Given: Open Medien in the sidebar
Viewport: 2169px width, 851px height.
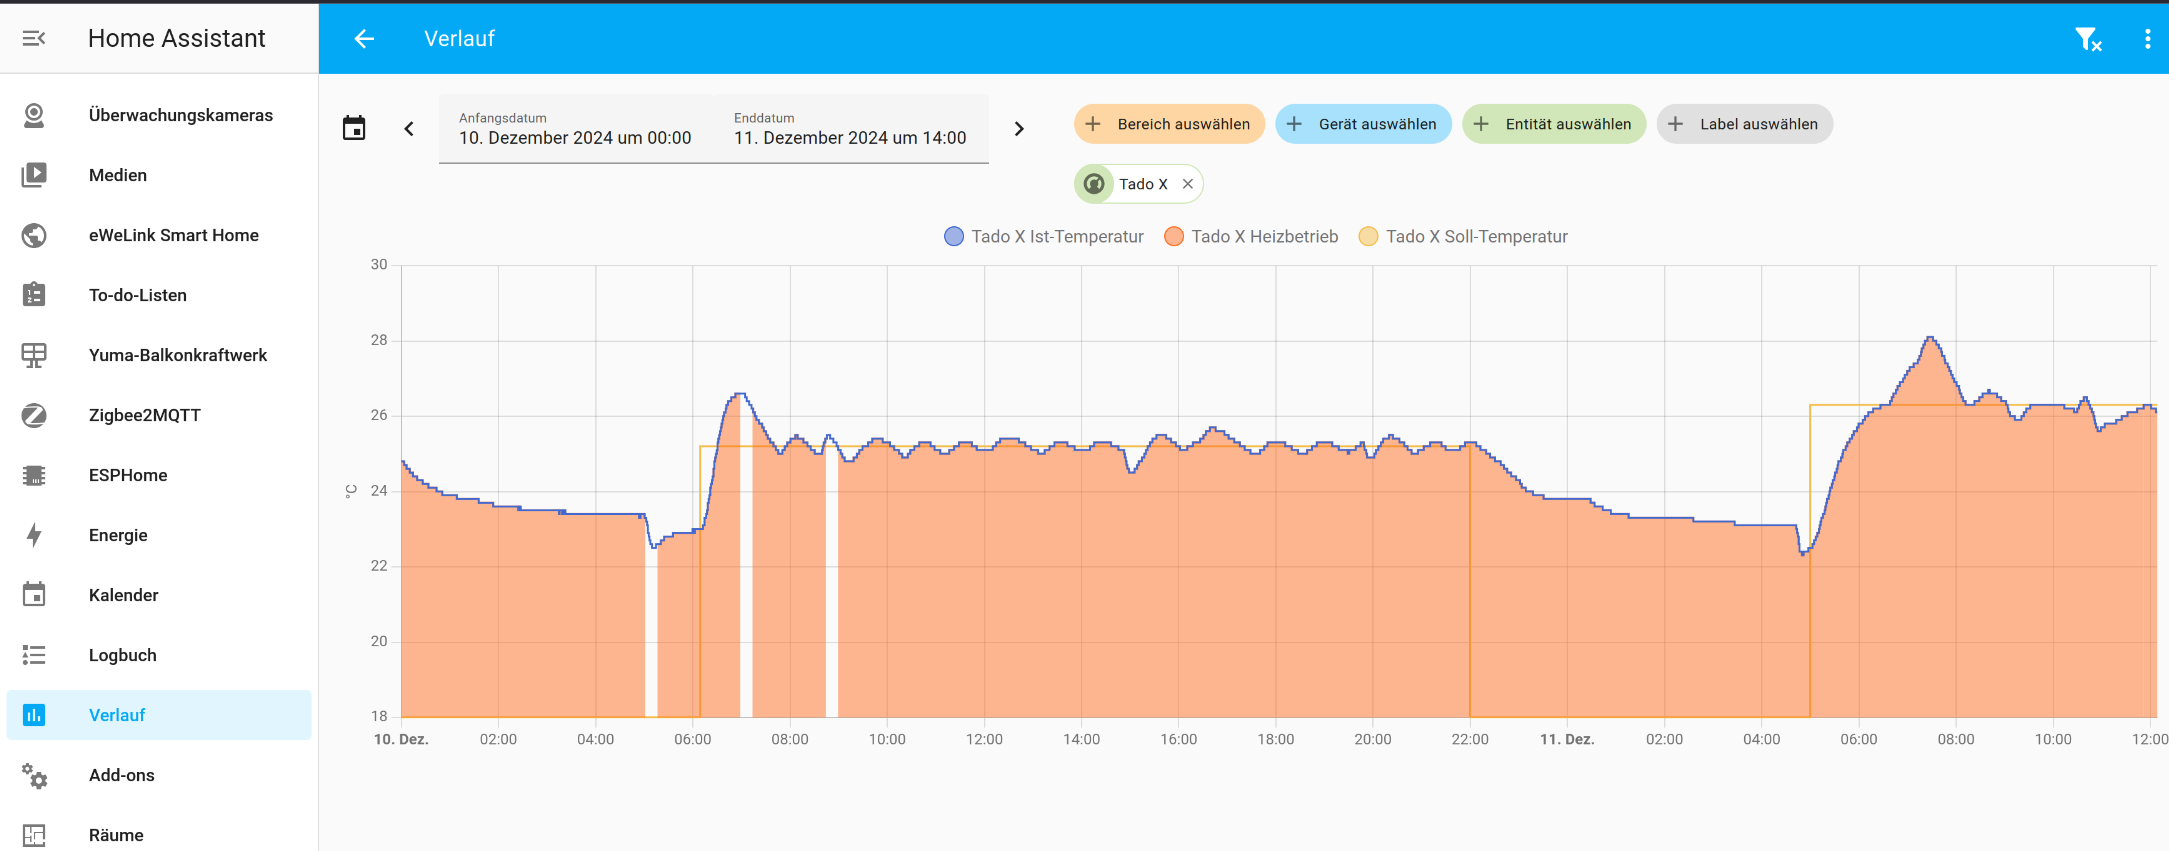Looking at the screenshot, I should pyautogui.click(x=159, y=175).
